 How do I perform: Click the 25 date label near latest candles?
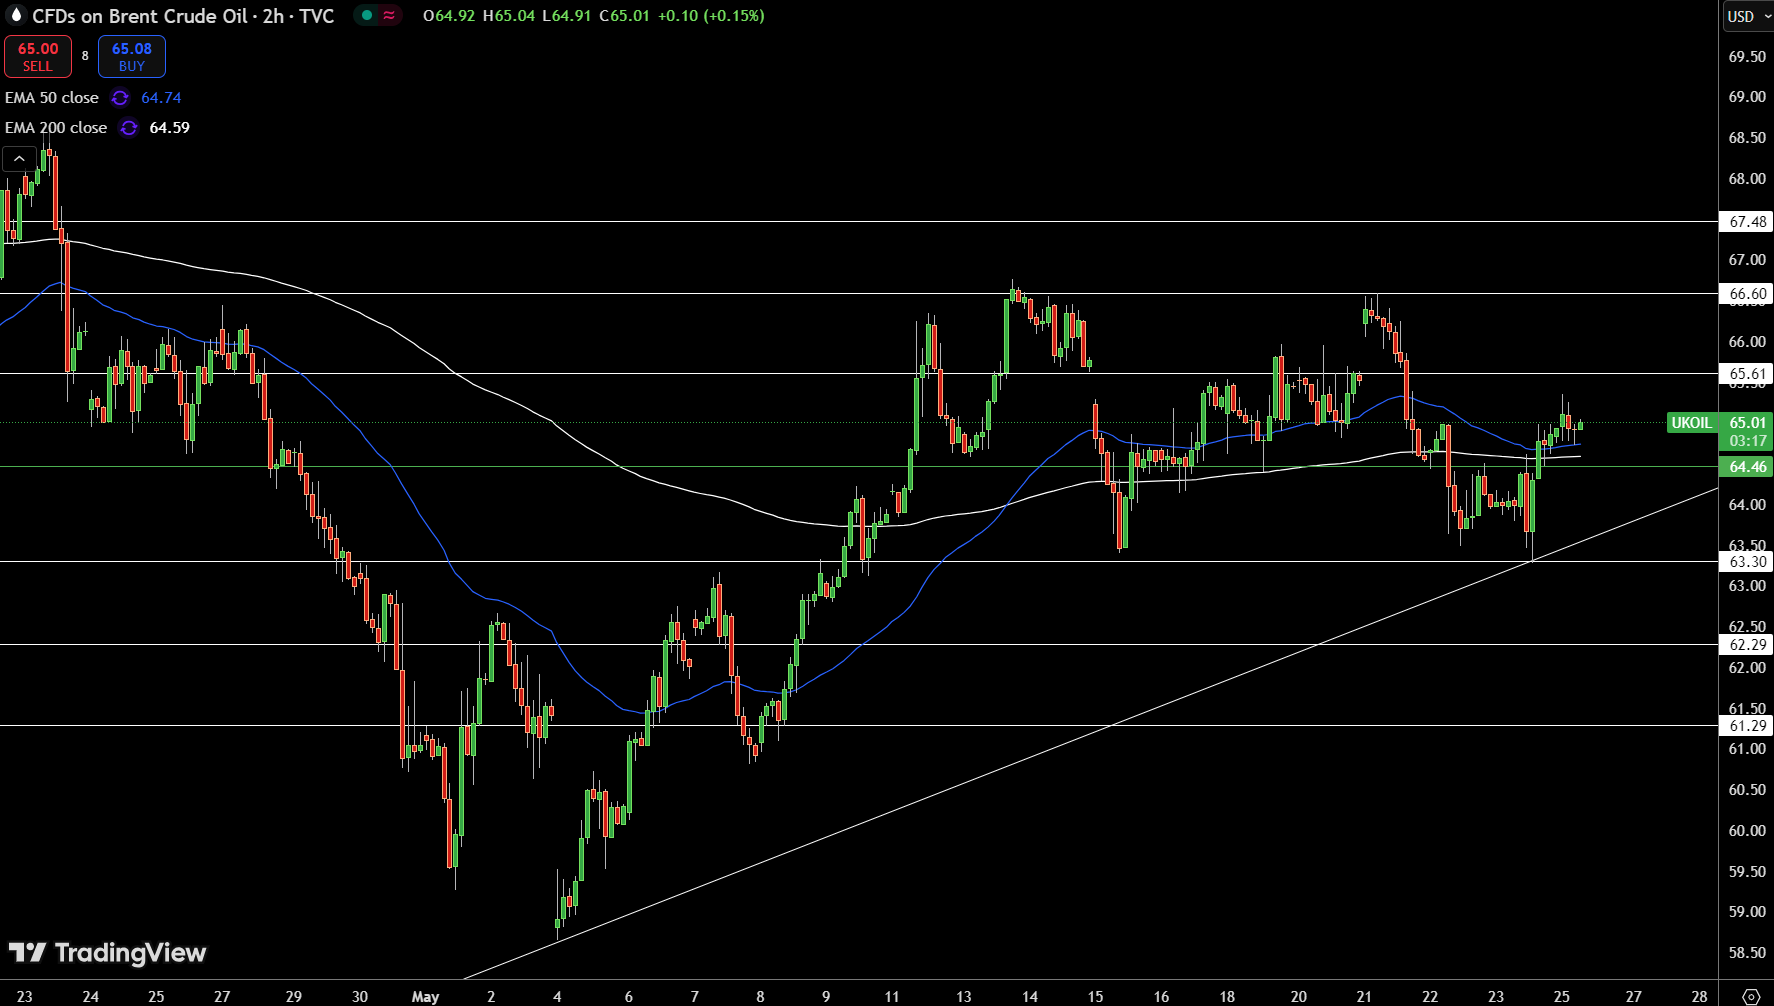click(1561, 996)
